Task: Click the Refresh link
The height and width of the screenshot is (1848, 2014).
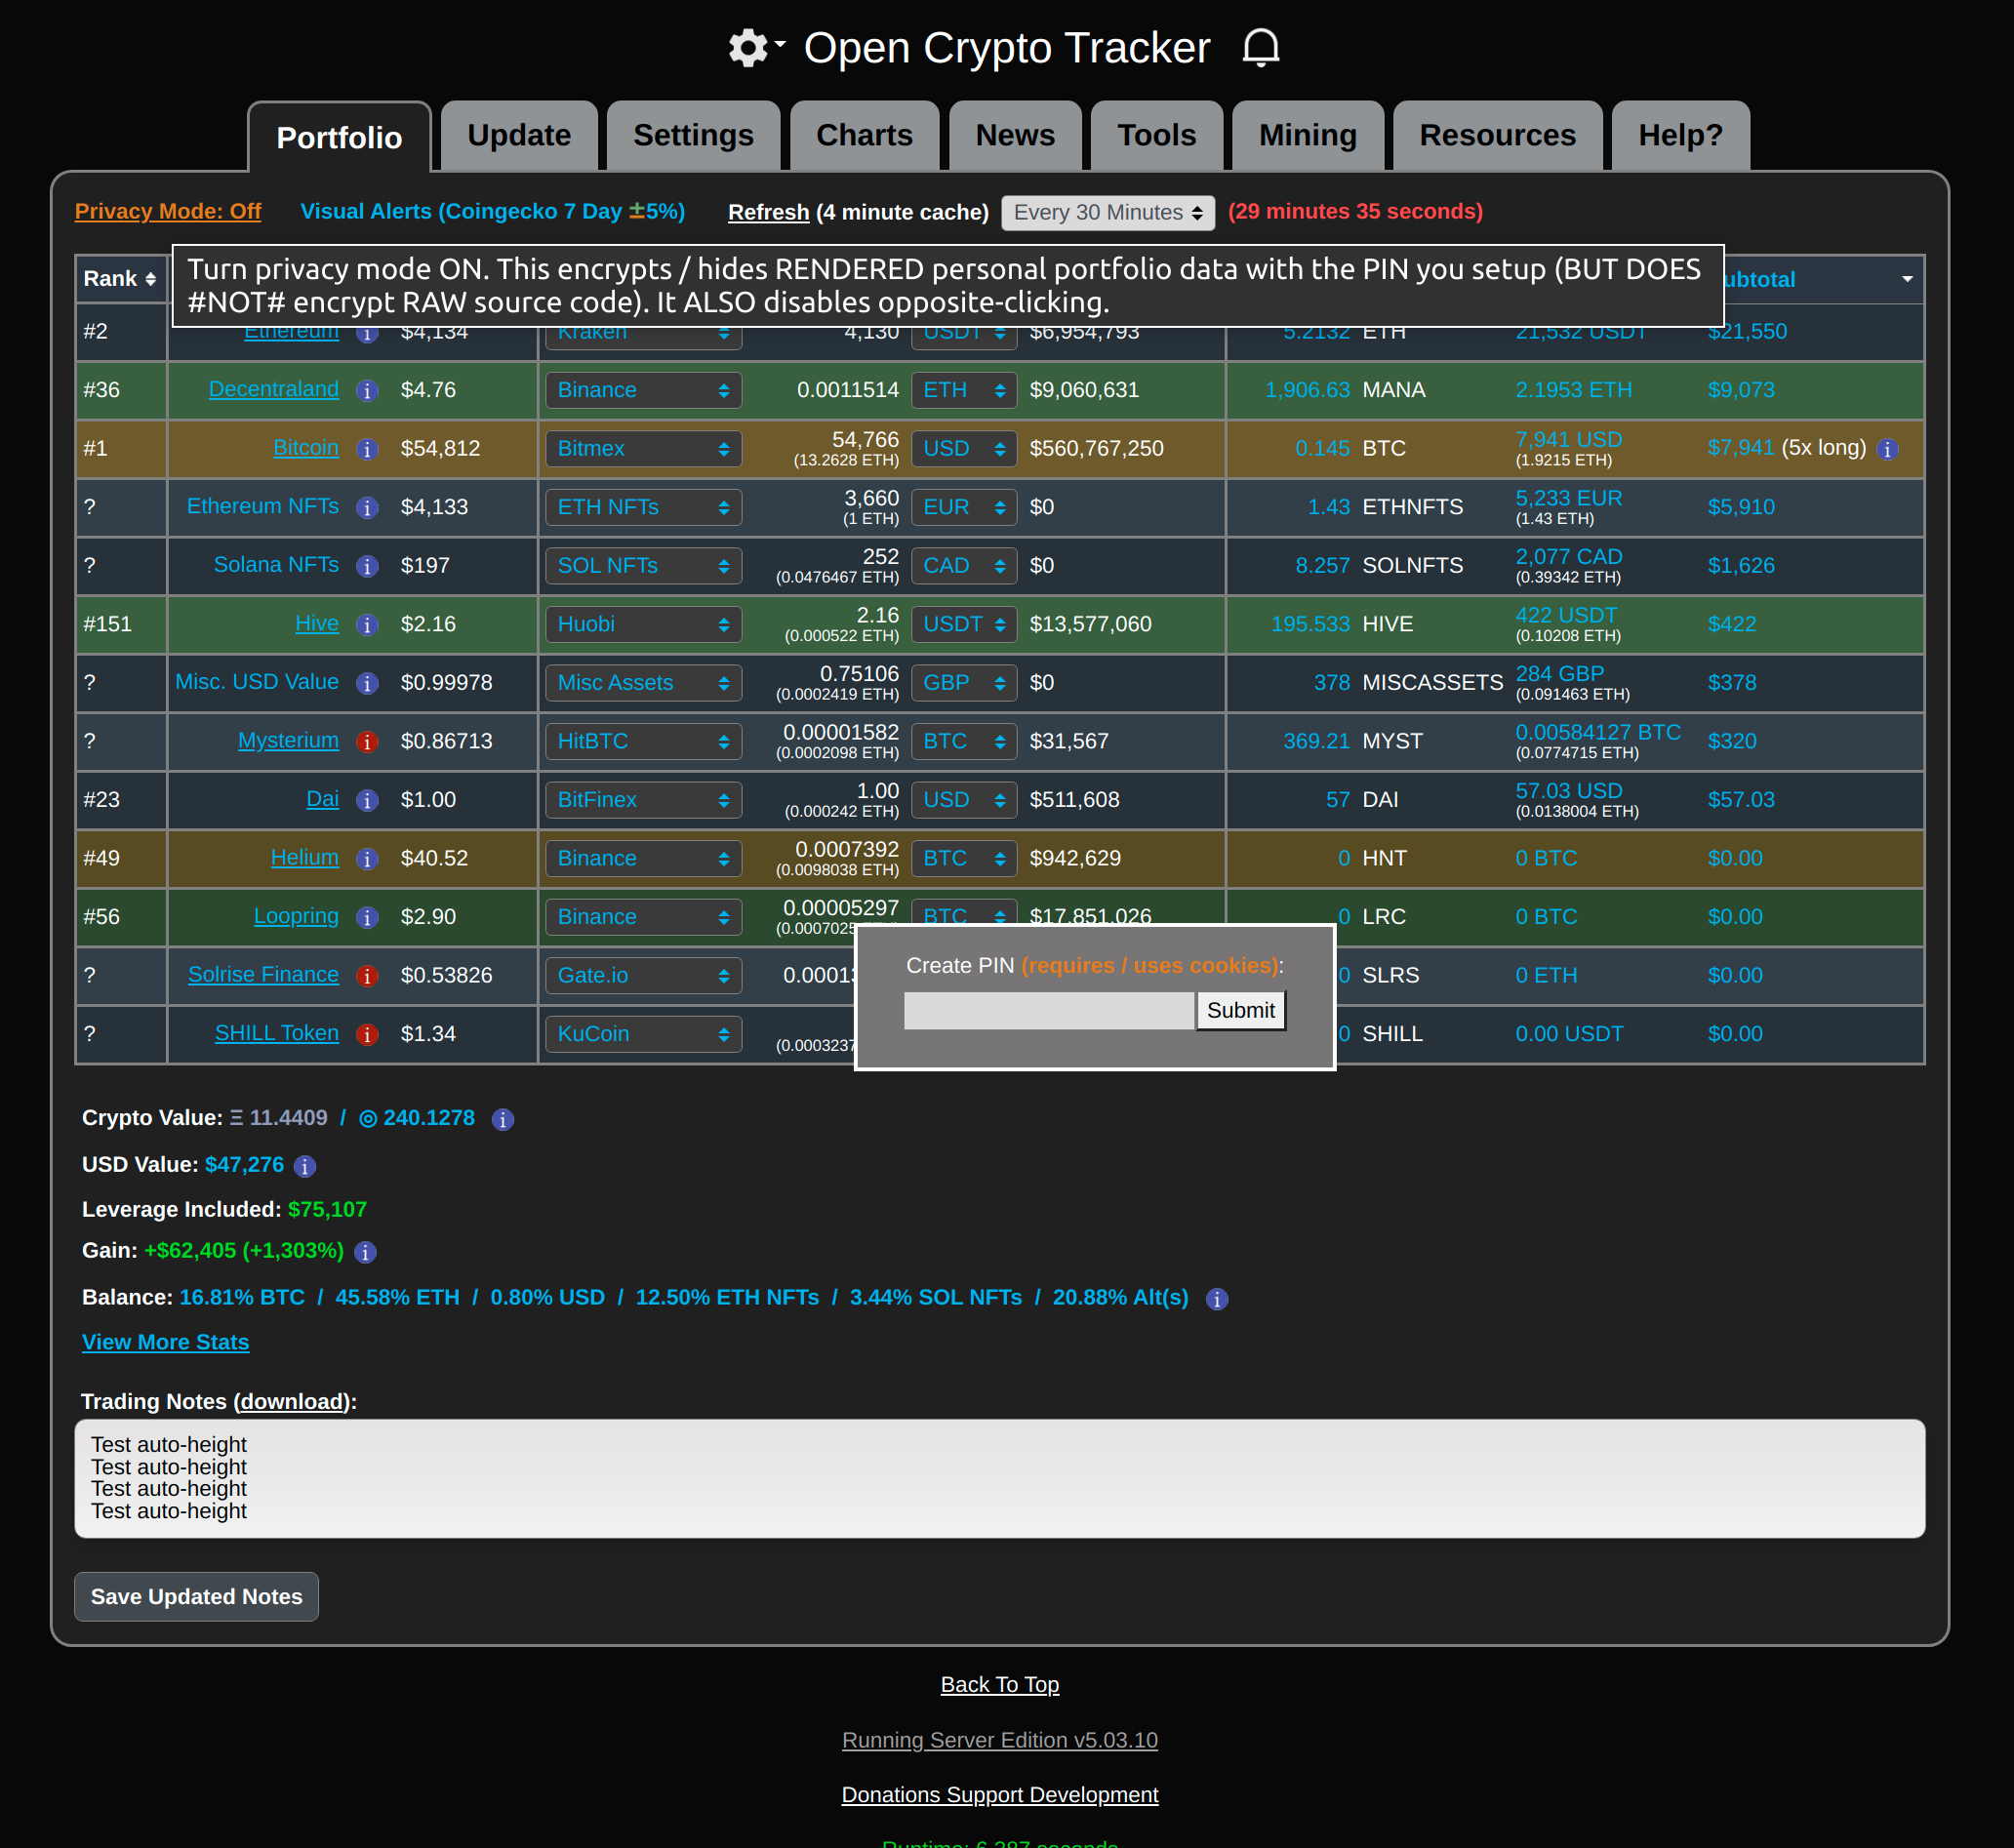Action: [x=768, y=212]
